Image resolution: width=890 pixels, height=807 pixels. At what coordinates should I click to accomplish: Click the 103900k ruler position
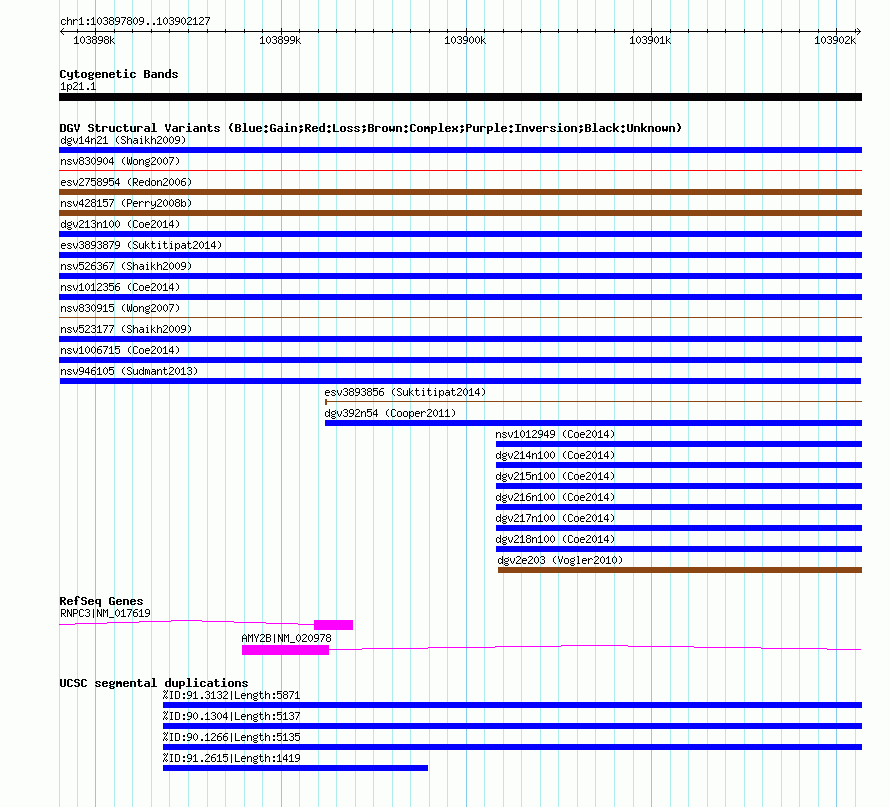point(465,40)
